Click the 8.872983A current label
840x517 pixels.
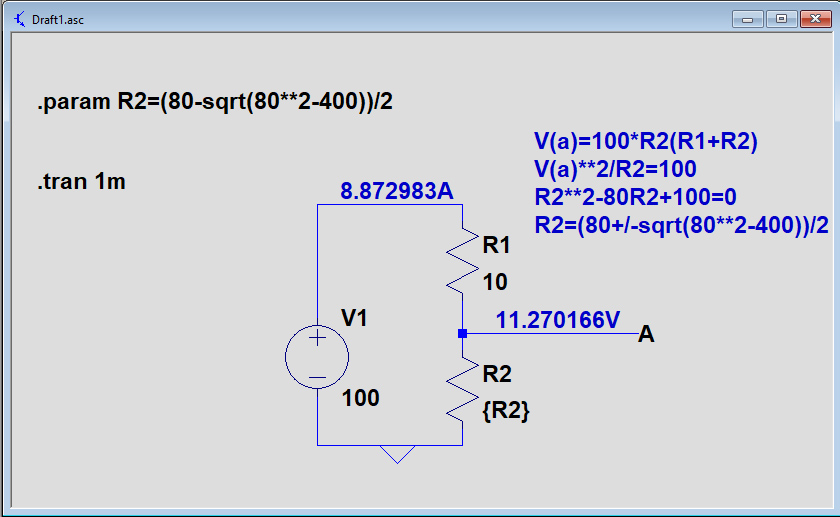pyautogui.click(x=396, y=191)
